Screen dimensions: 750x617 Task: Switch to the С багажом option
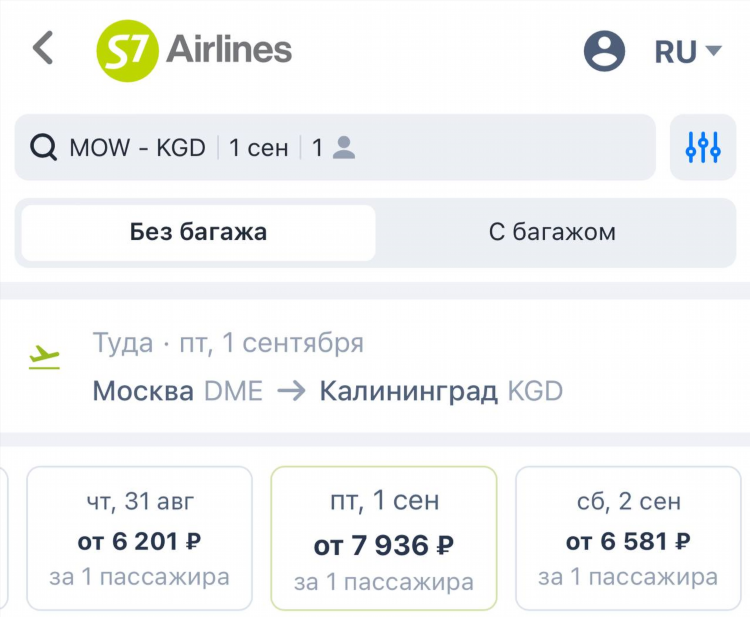point(552,232)
